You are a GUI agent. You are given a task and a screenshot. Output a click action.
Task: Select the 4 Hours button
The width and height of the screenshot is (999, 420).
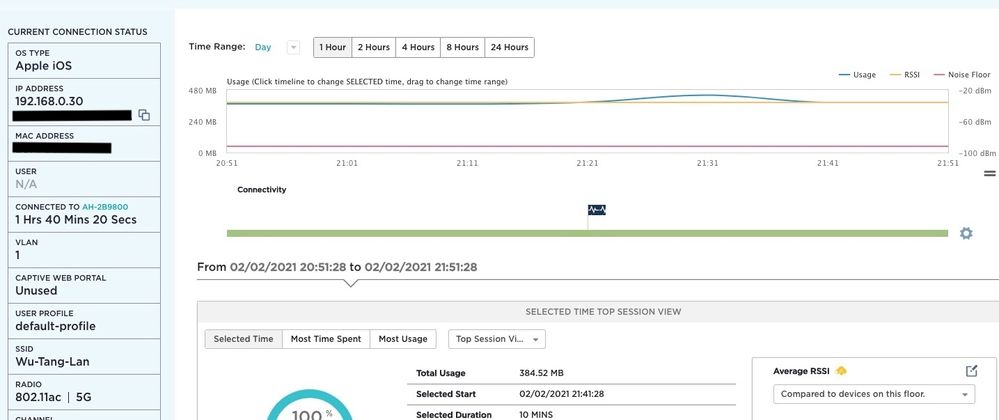pos(418,47)
